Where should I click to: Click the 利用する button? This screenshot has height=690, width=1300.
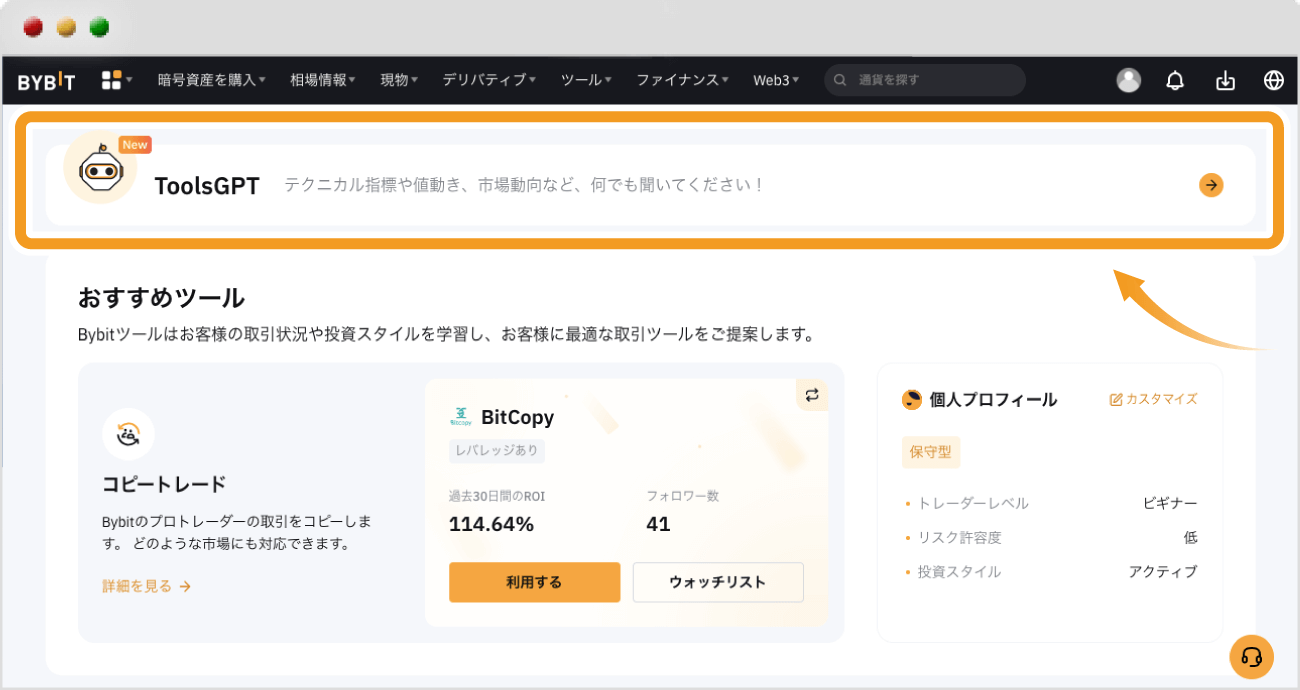click(534, 582)
